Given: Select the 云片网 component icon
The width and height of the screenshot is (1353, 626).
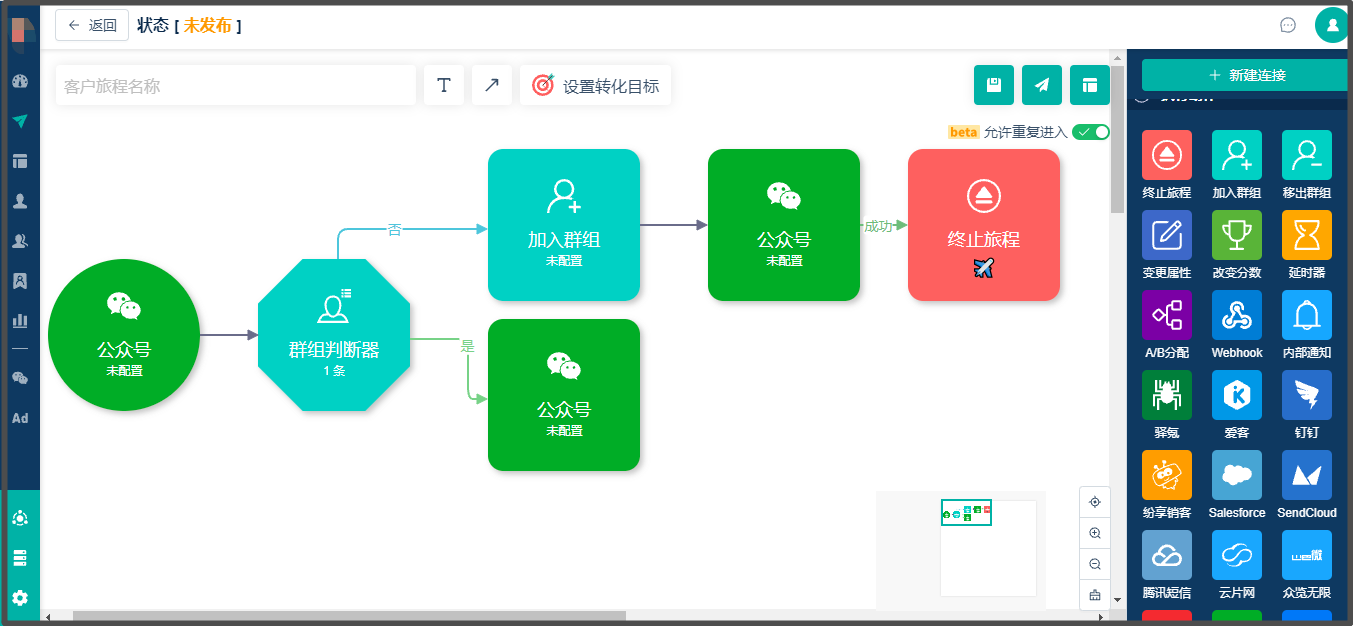Looking at the screenshot, I should [1237, 555].
